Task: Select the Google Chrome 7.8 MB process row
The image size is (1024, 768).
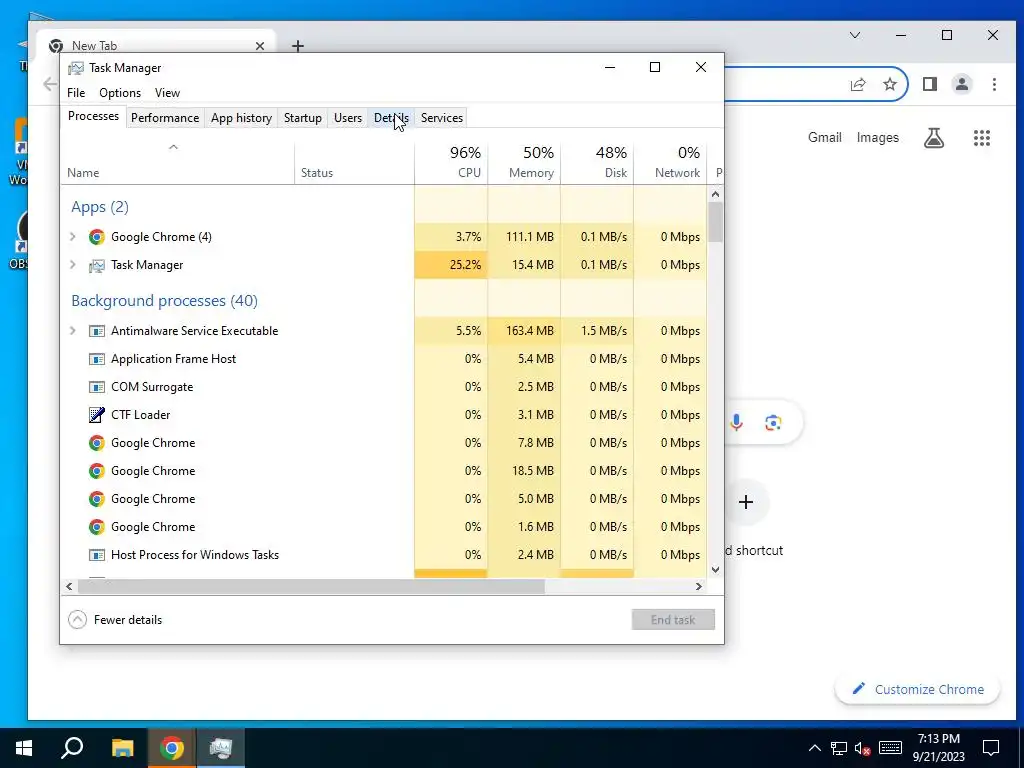Action: (x=384, y=443)
